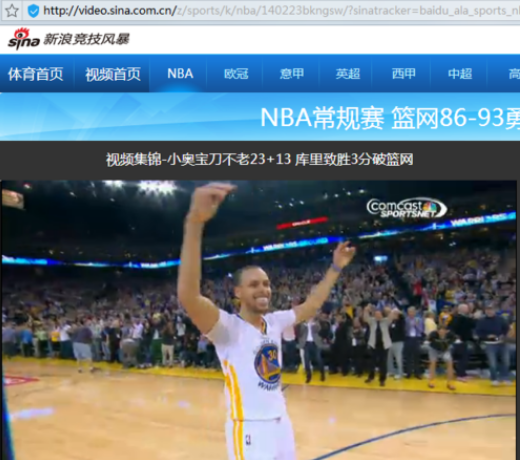Click the URL address bar field
This screenshot has height=460, width=520.
click(x=280, y=11)
